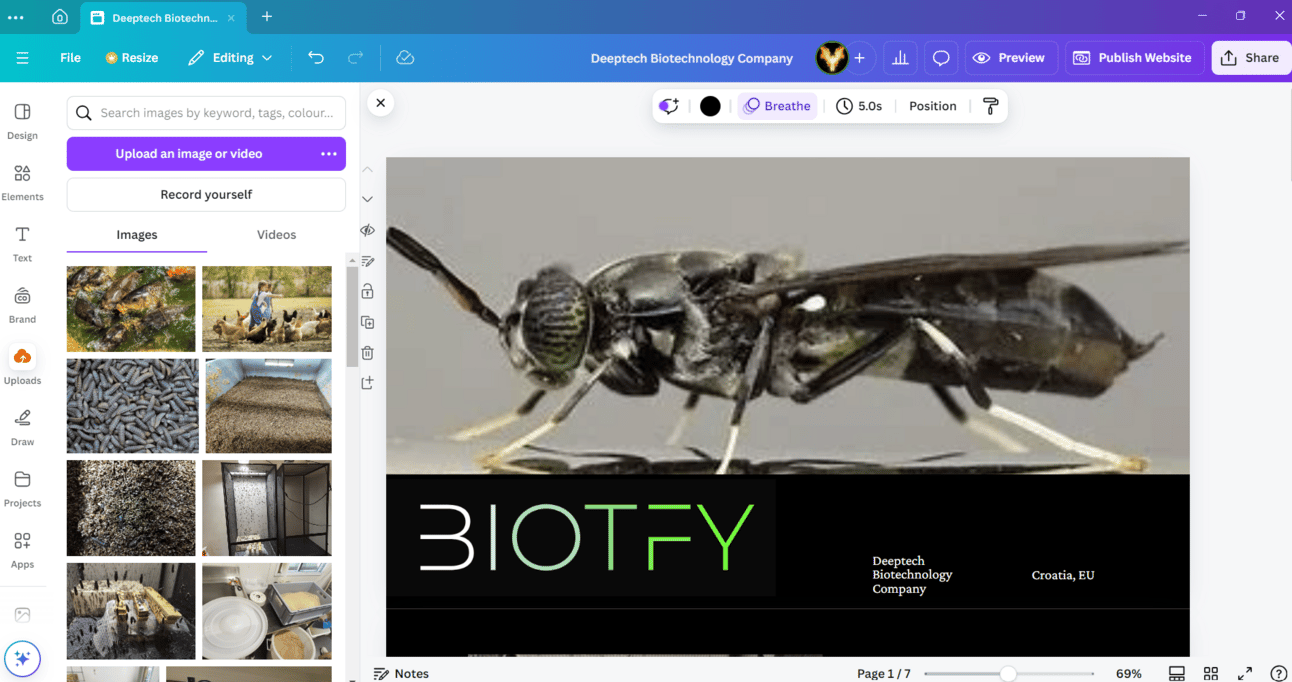Open the hamburger main menu
The width and height of the screenshot is (1292, 682).
click(22, 58)
